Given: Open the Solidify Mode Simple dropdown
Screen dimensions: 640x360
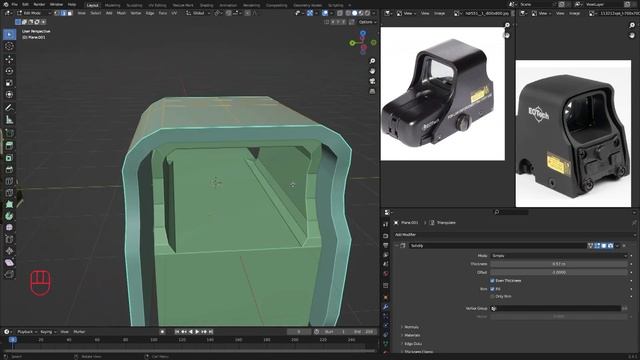Looking at the screenshot, I should click(559, 256).
